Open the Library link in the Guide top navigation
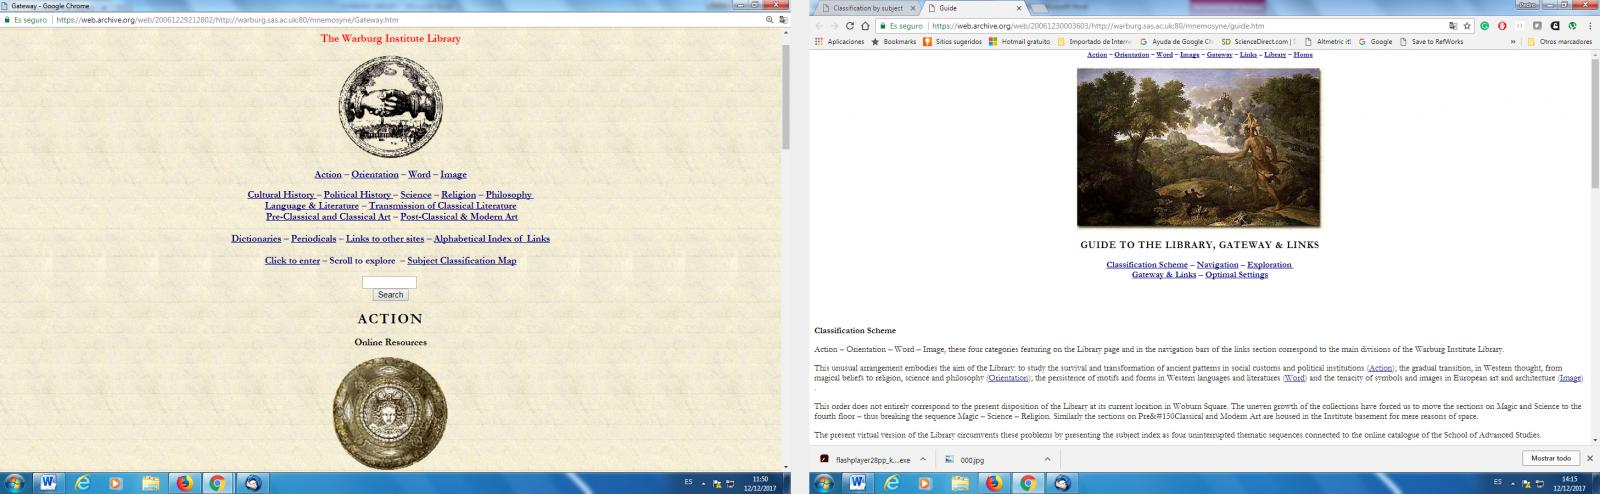The height and width of the screenshot is (494, 1600). 1275,55
